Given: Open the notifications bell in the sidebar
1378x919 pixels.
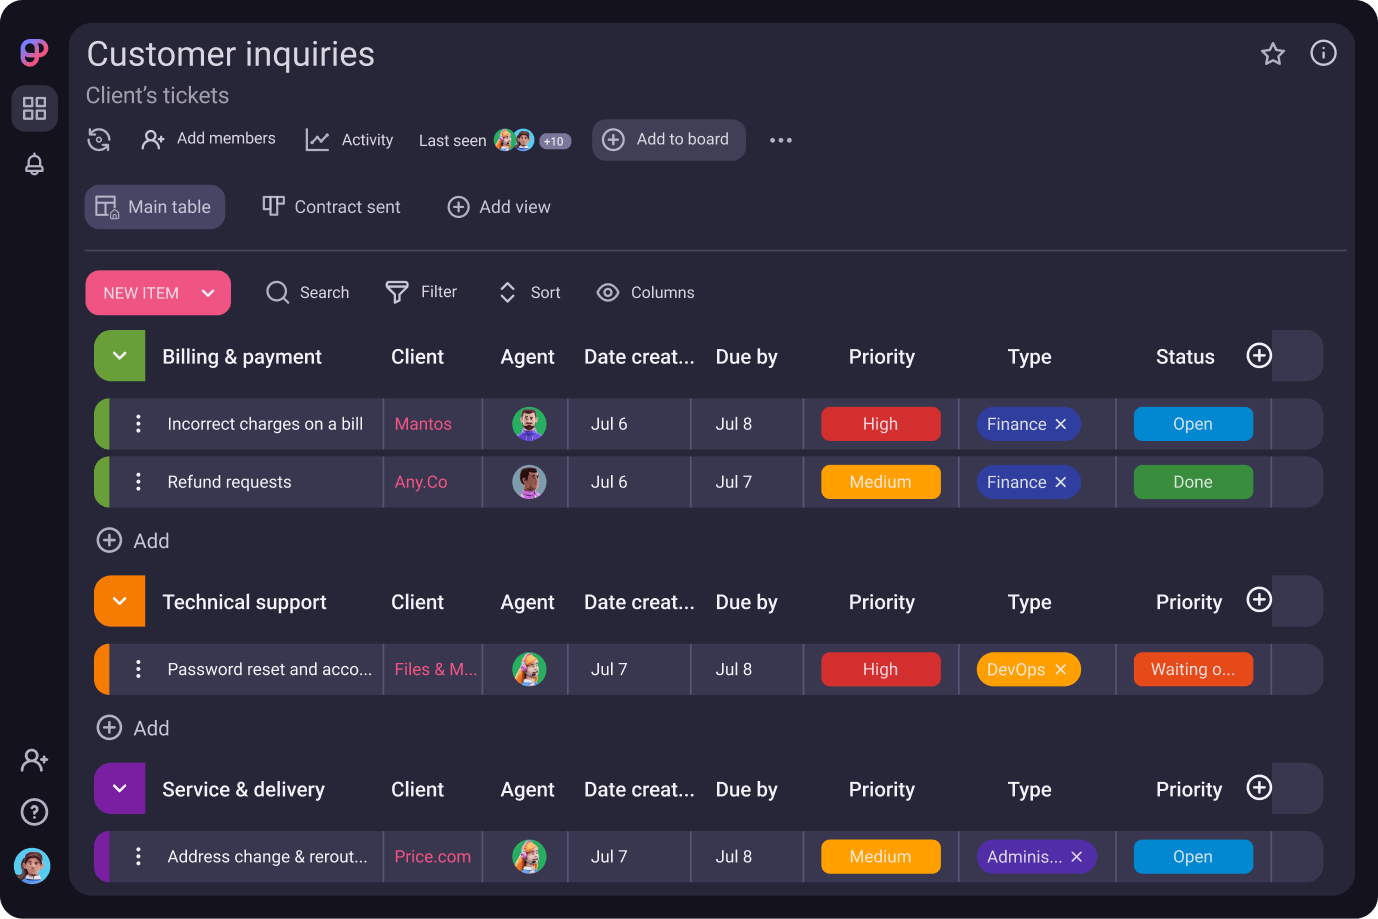Looking at the screenshot, I should pyautogui.click(x=33, y=164).
